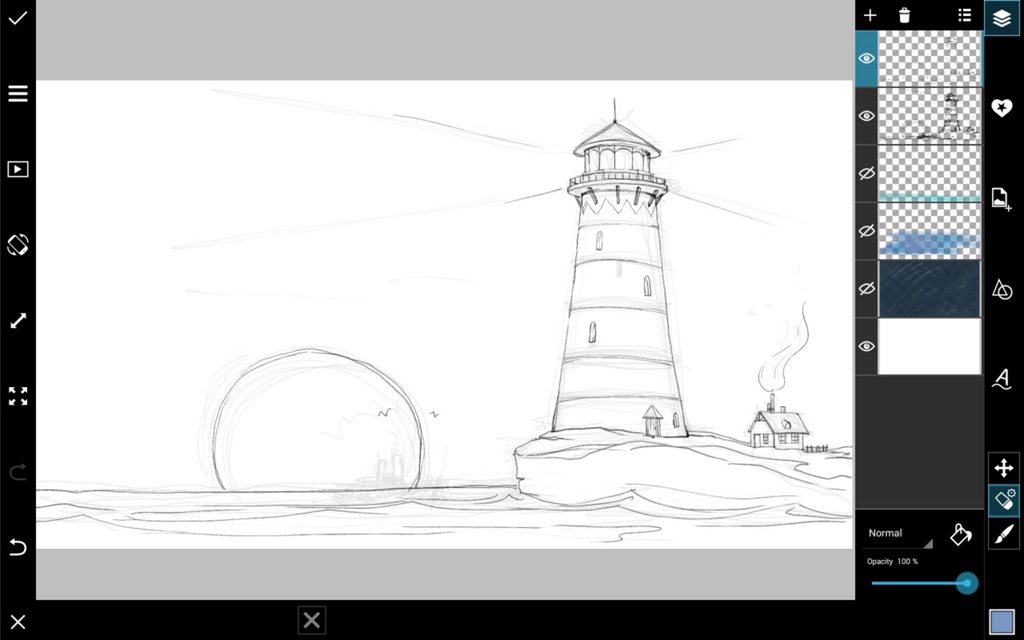The height and width of the screenshot is (640, 1024).
Task: Click the Opacity 100 % label
Action: pyautogui.click(x=892, y=562)
